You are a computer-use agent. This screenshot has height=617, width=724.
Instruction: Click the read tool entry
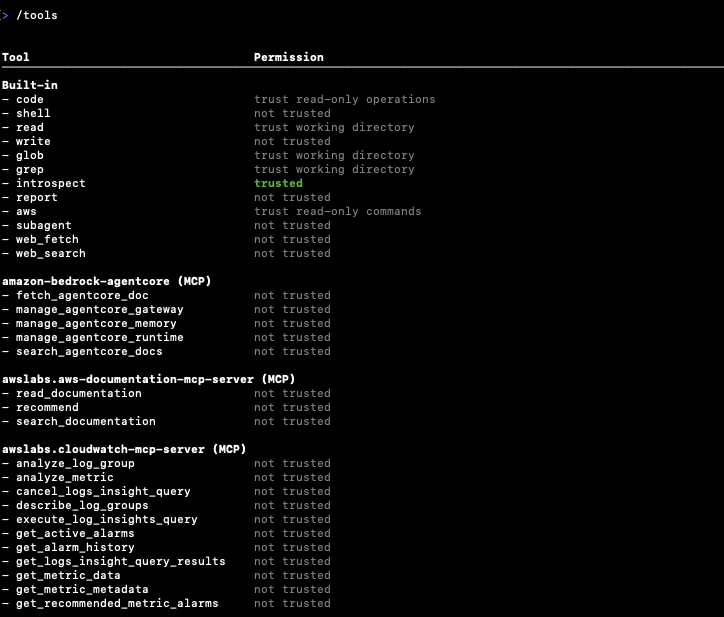30,127
